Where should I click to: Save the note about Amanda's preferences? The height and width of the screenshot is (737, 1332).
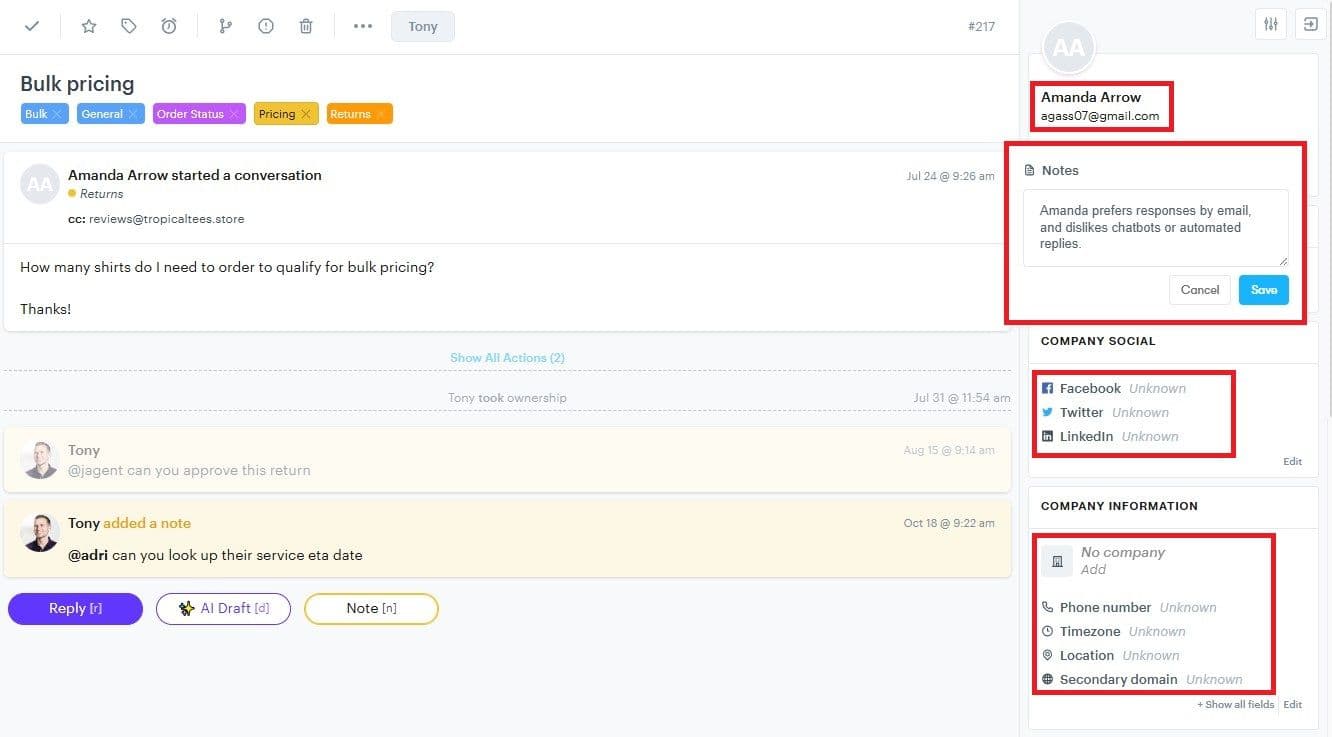pos(1263,289)
